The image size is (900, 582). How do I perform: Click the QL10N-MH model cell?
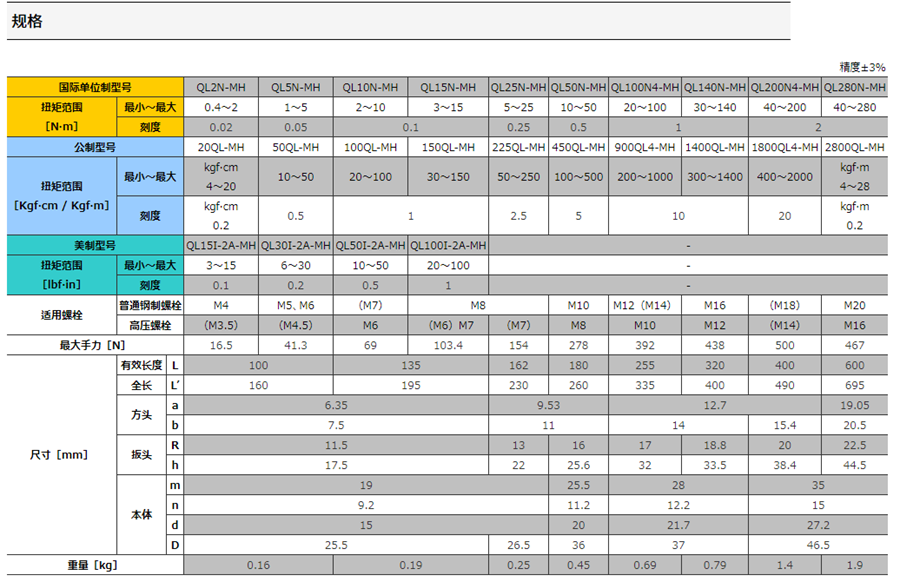click(x=370, y=87)
